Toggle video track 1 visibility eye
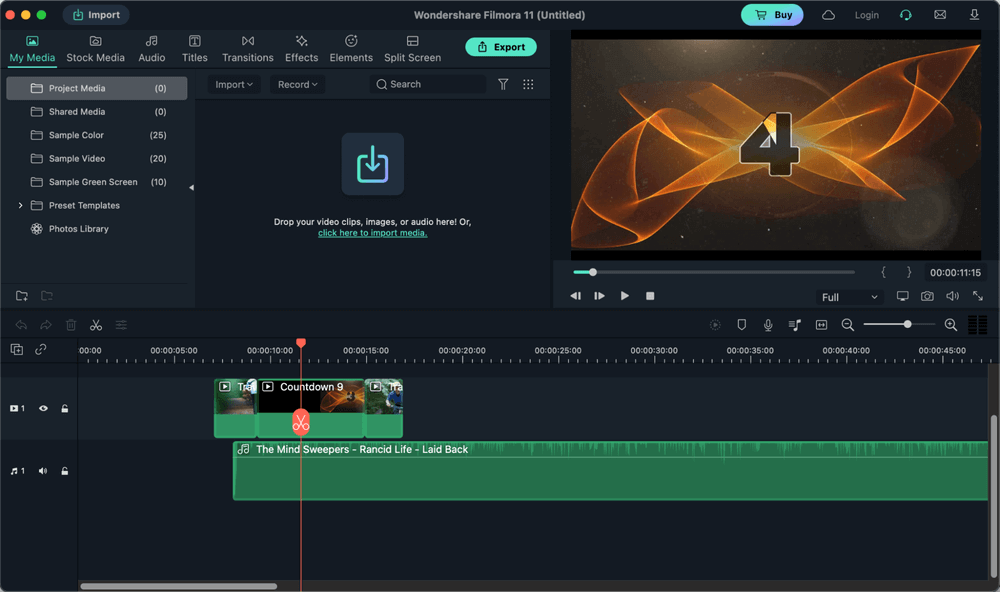The width and height of the screenshot is (1000, 592). pos(43,408)
